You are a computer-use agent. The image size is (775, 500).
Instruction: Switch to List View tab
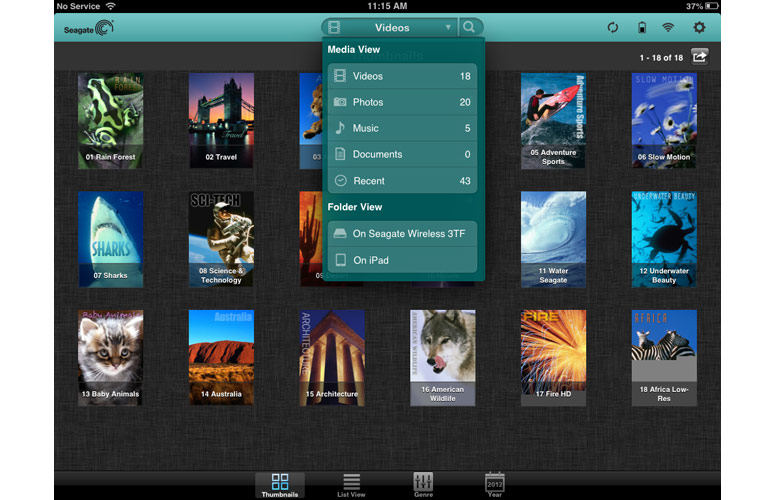pos(351,485)
